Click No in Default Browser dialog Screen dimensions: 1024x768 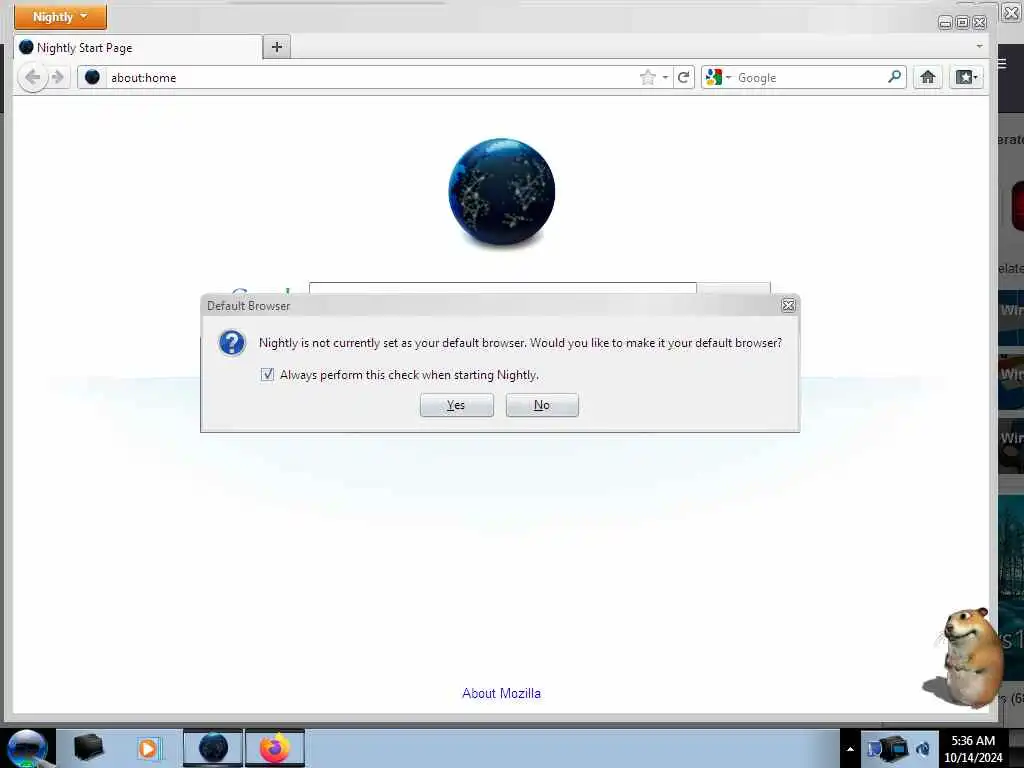tap(542, 405)
